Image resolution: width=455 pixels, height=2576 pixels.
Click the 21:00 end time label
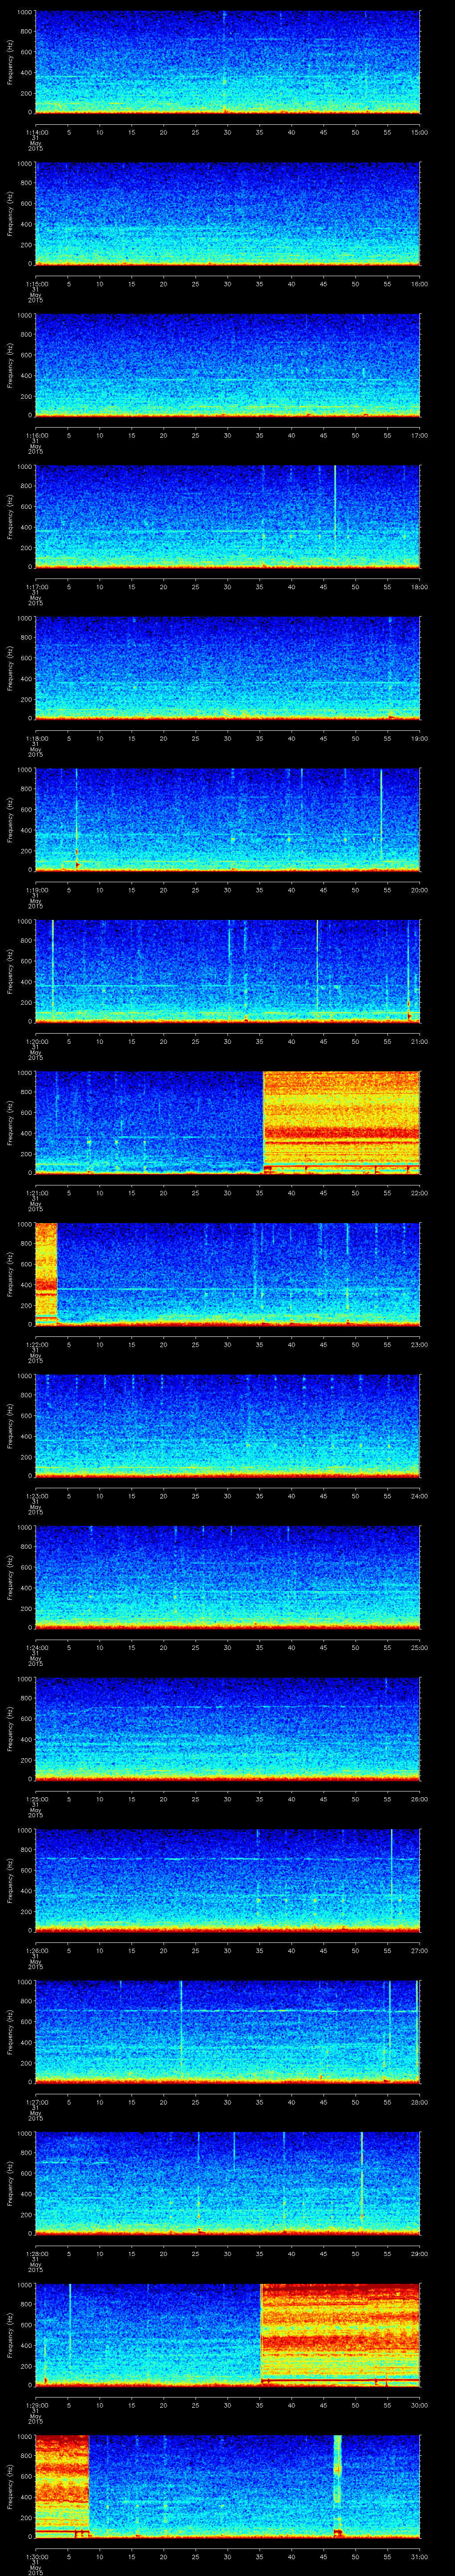(x=419, y=1041)
